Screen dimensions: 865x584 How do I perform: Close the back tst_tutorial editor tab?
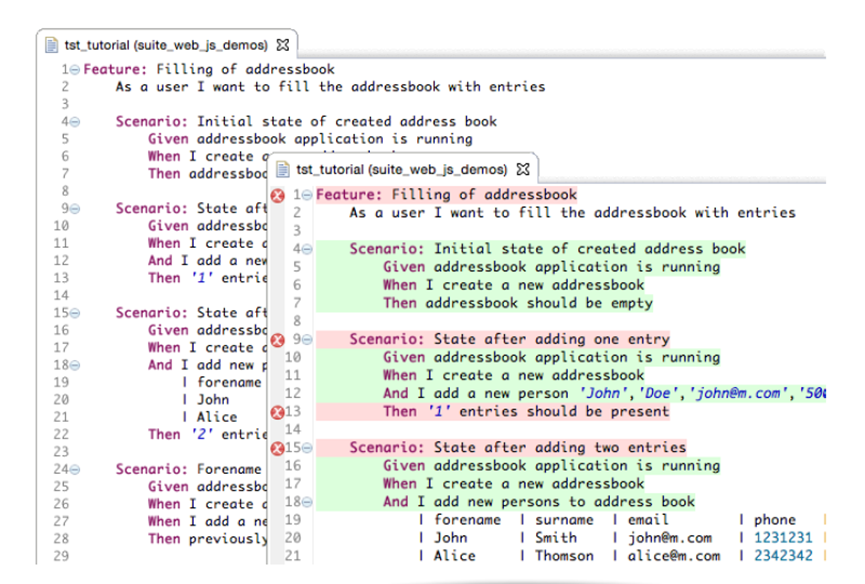pos(282,45)
